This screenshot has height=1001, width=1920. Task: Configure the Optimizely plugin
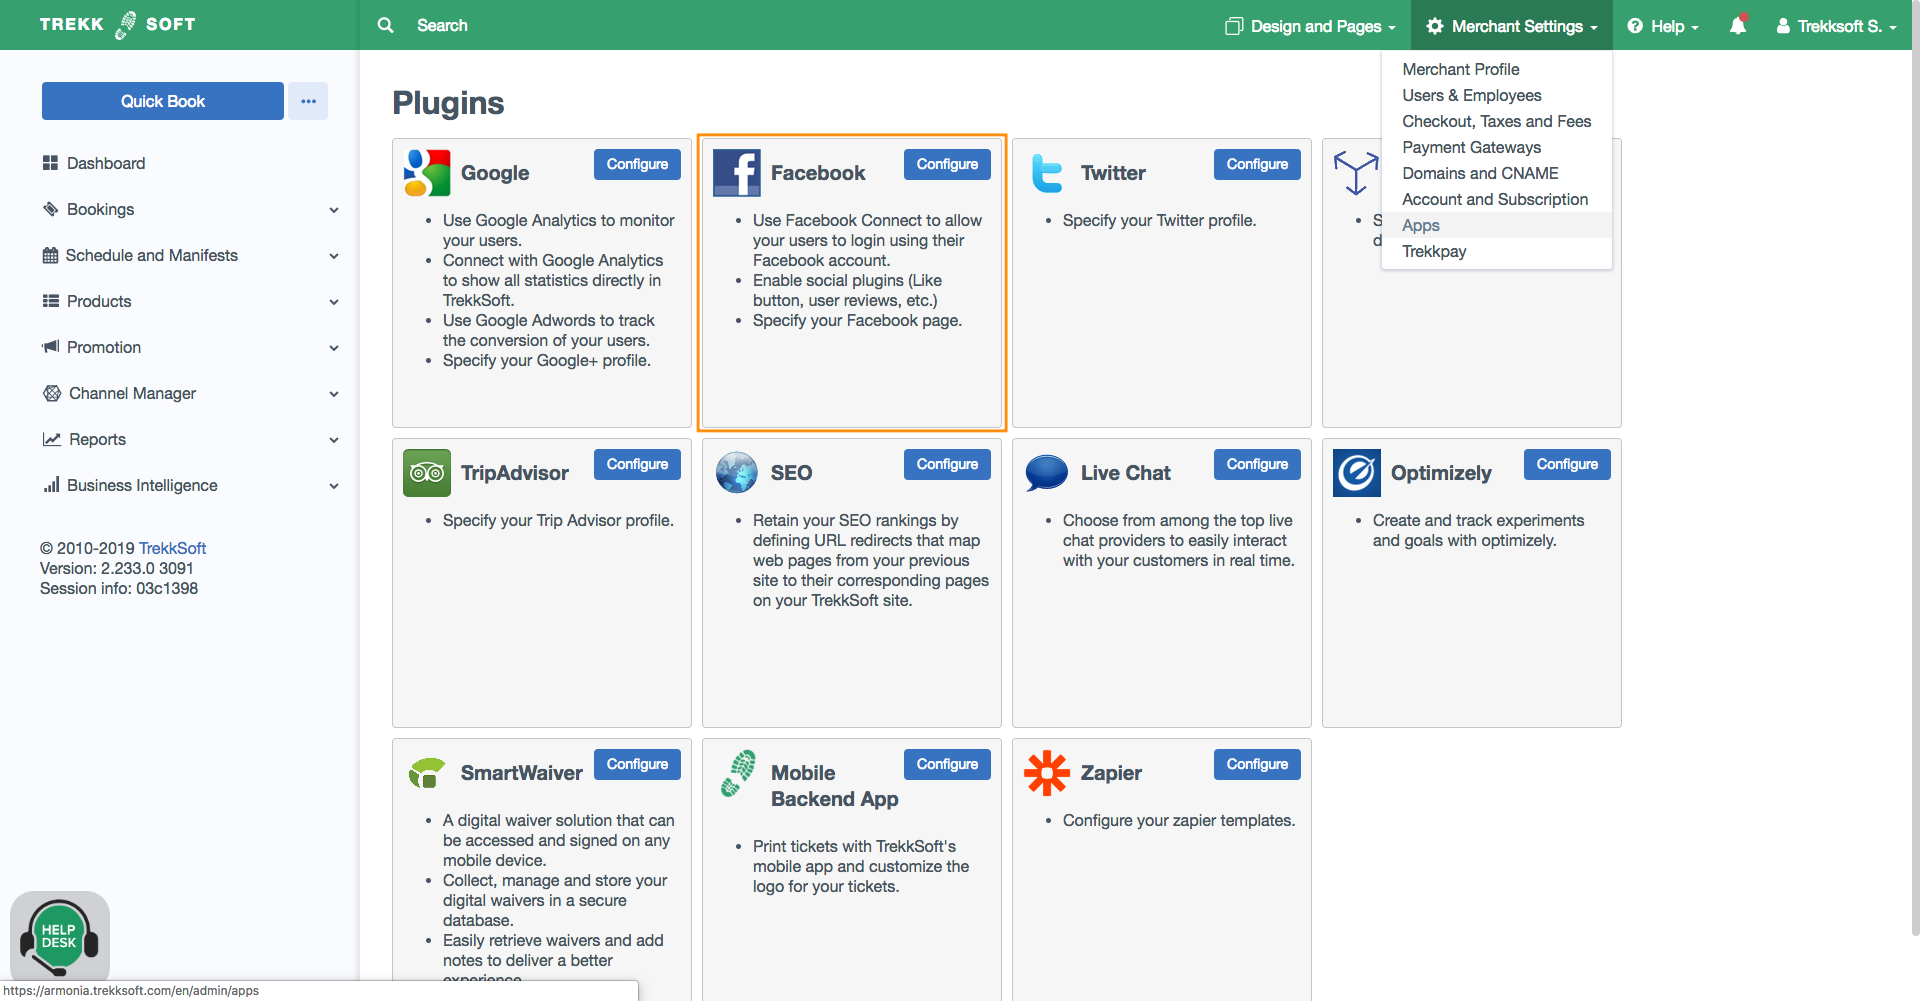pyautogui.click(x=1567, y=464)
